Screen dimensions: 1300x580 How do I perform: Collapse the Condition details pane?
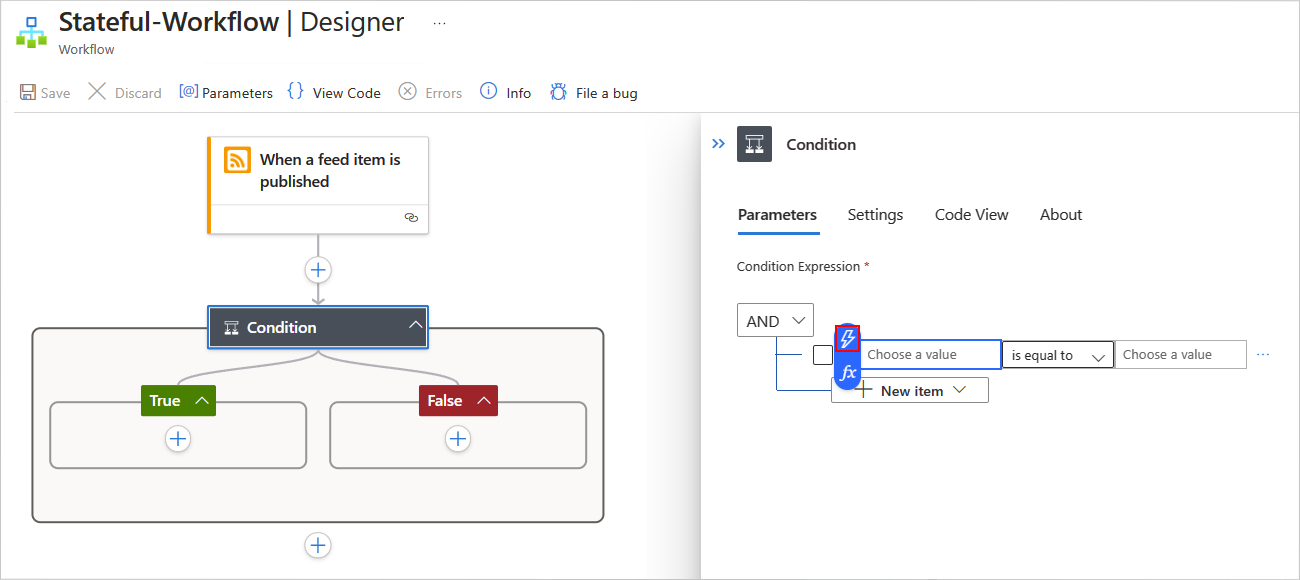pos(718,143)
